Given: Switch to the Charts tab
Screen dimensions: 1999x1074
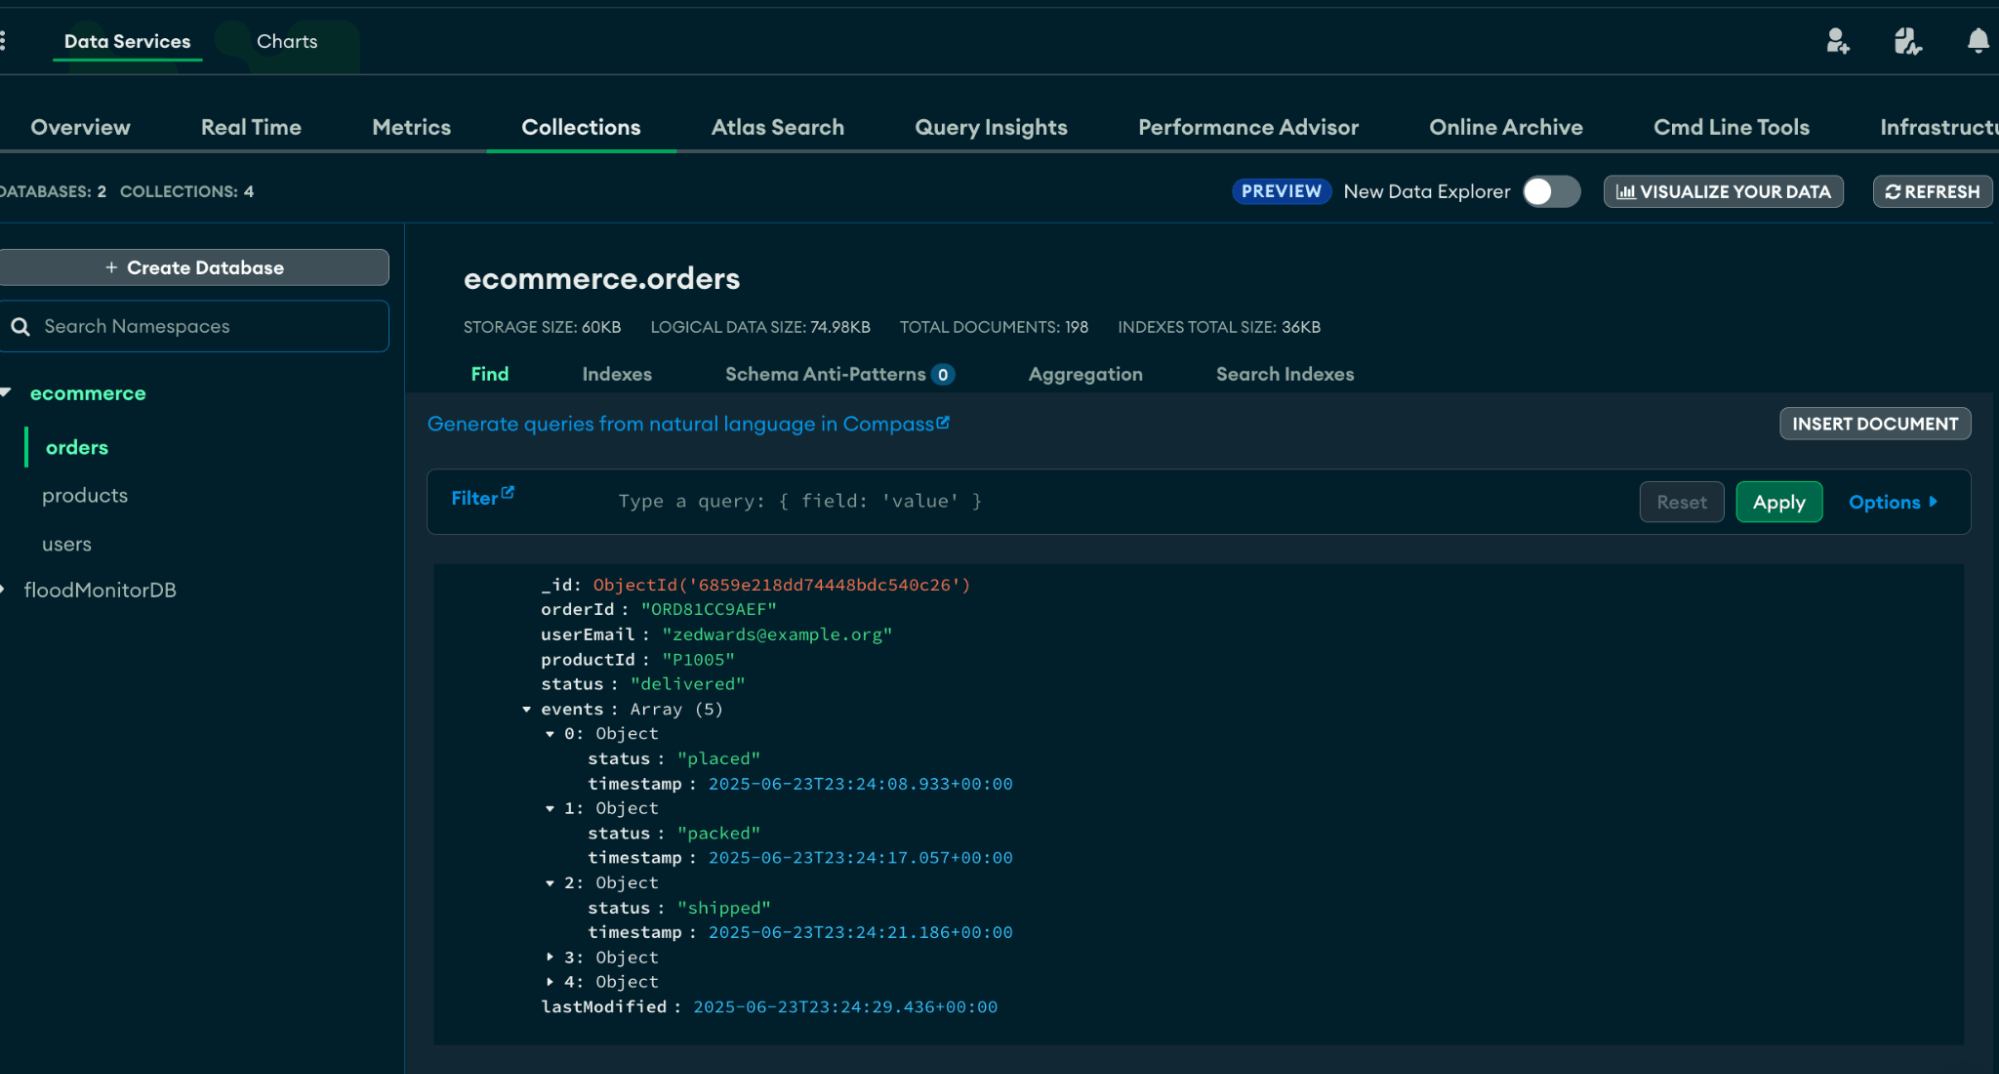Looking at the screenshot, I should coord(287,41).
